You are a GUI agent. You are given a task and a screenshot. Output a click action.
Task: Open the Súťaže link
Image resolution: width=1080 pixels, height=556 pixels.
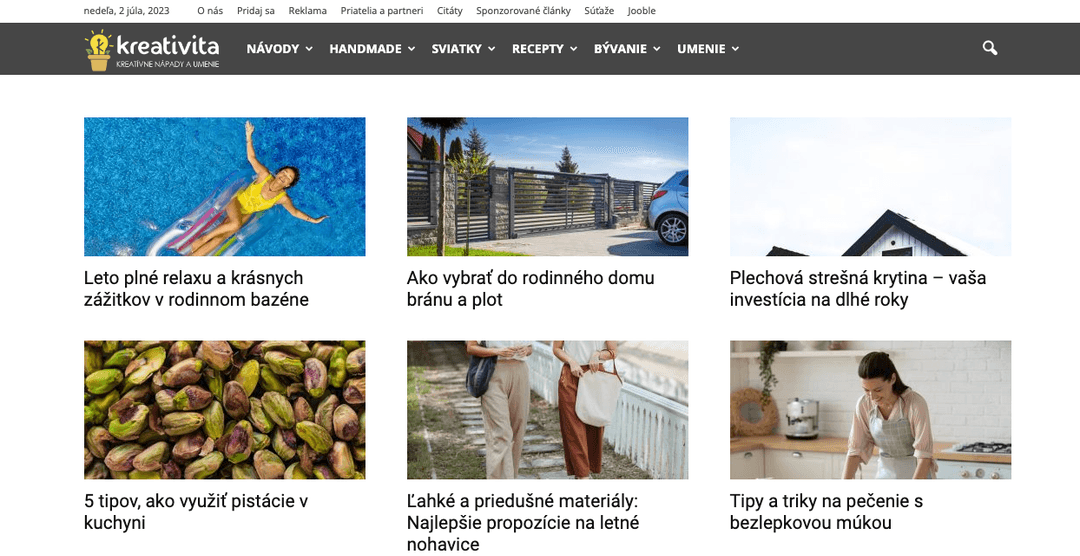tap(599, 11)
